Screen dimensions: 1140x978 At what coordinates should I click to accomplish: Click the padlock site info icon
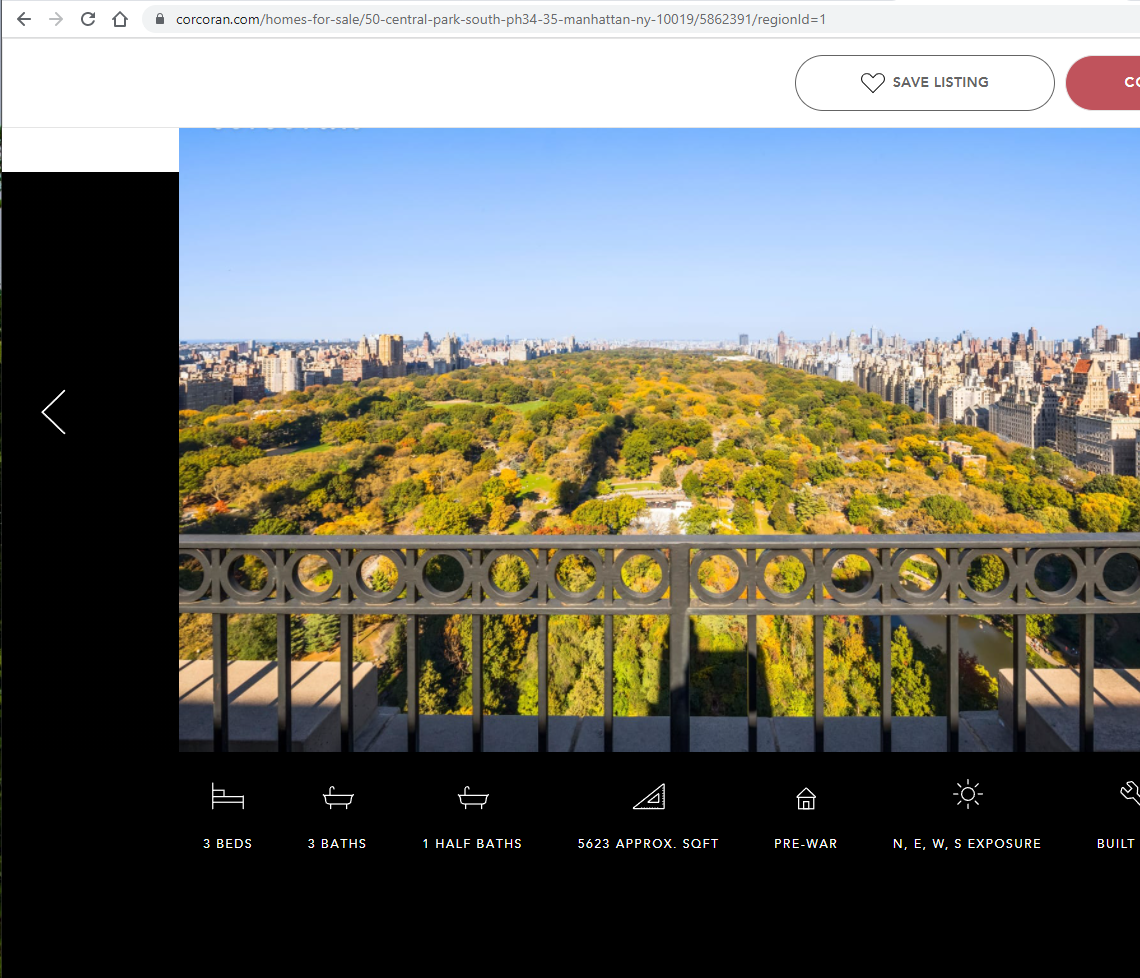(x=160, y=20)
